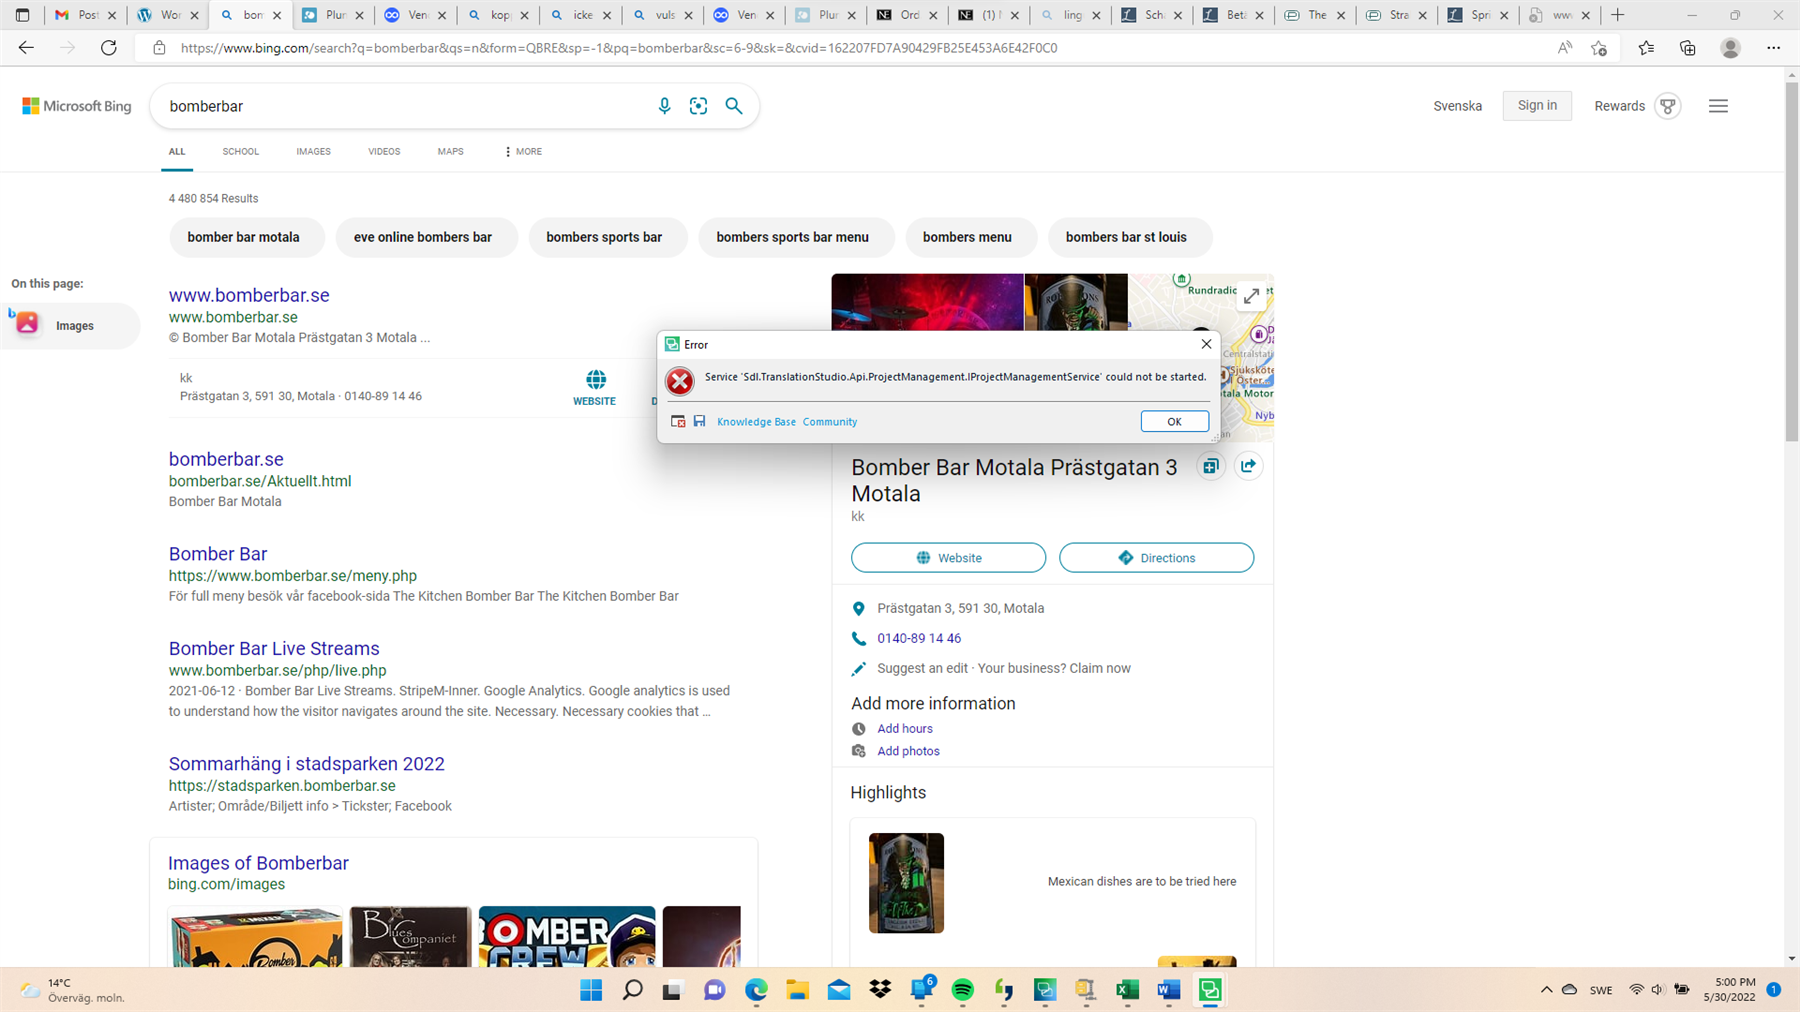
Task: Close the Error dialog with X
Action: click(1206, 344)
